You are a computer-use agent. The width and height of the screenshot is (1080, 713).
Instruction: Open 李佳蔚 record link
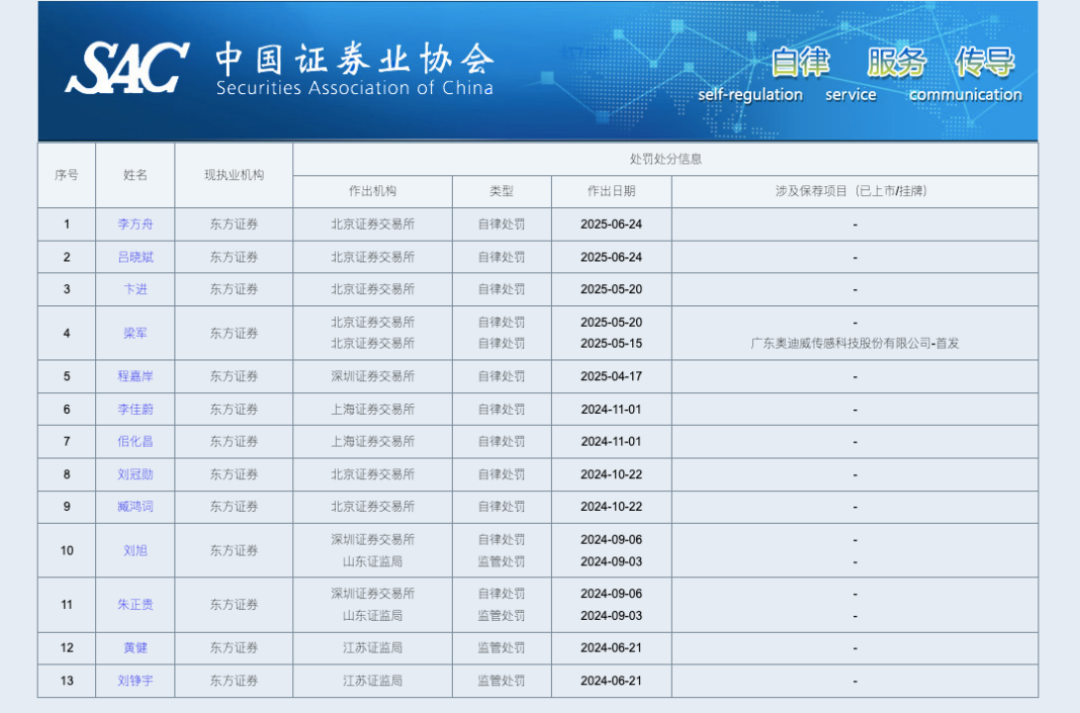coord(135,409)
